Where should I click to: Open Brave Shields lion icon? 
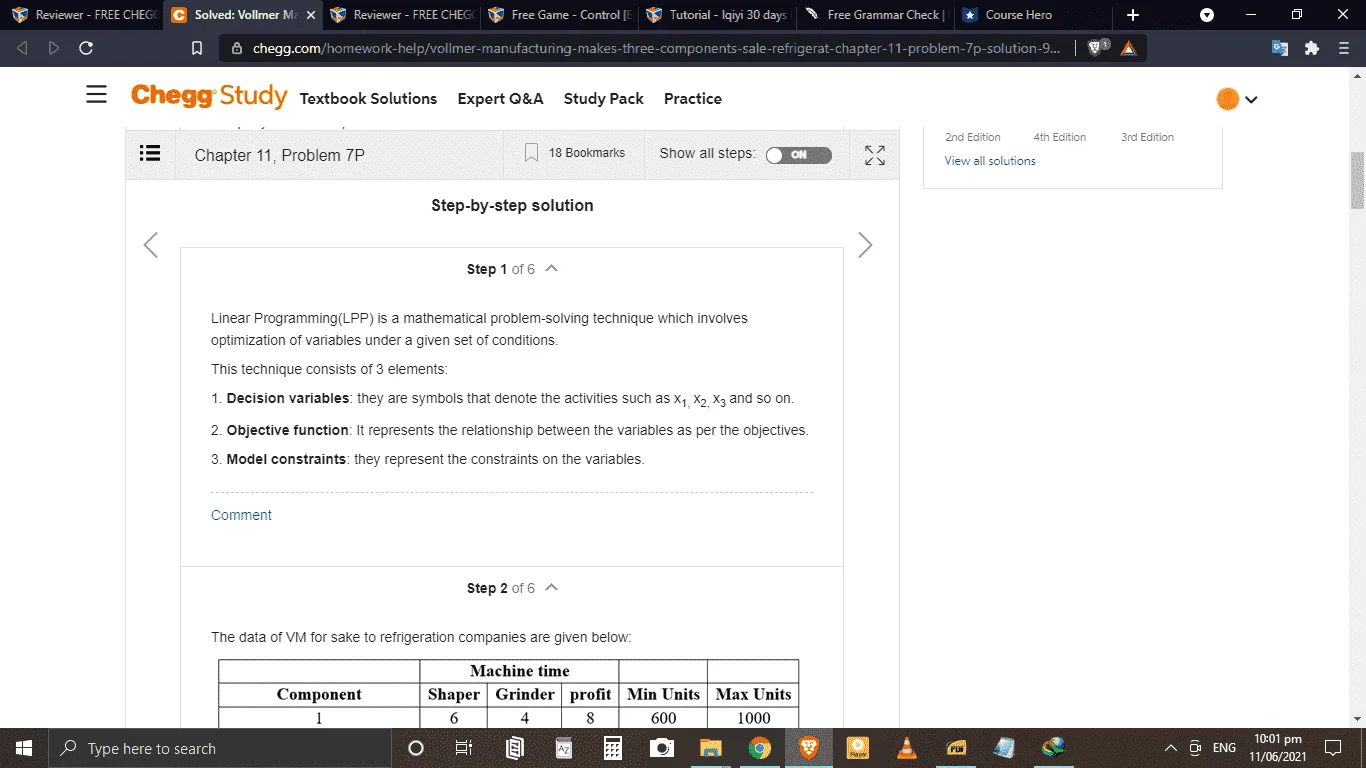click(x=1096, y=48)
